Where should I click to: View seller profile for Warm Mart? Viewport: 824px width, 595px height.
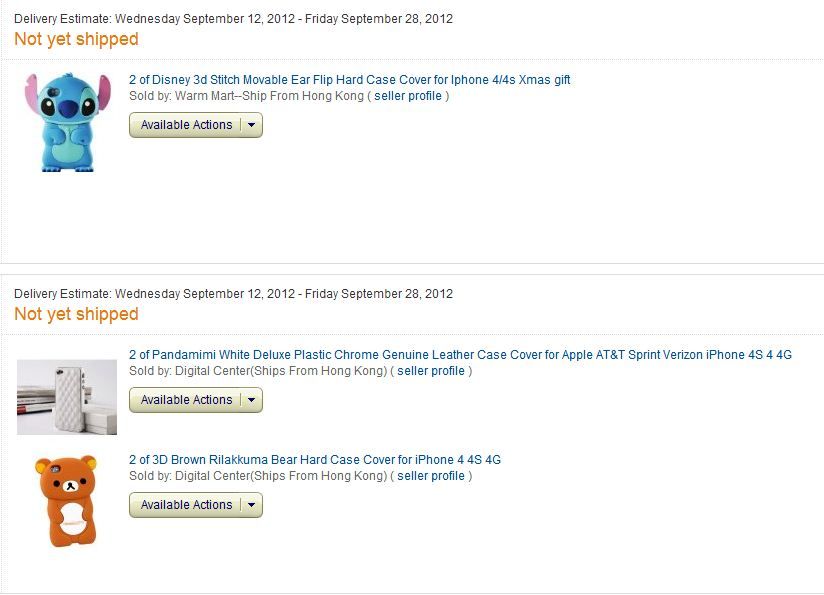408,96
